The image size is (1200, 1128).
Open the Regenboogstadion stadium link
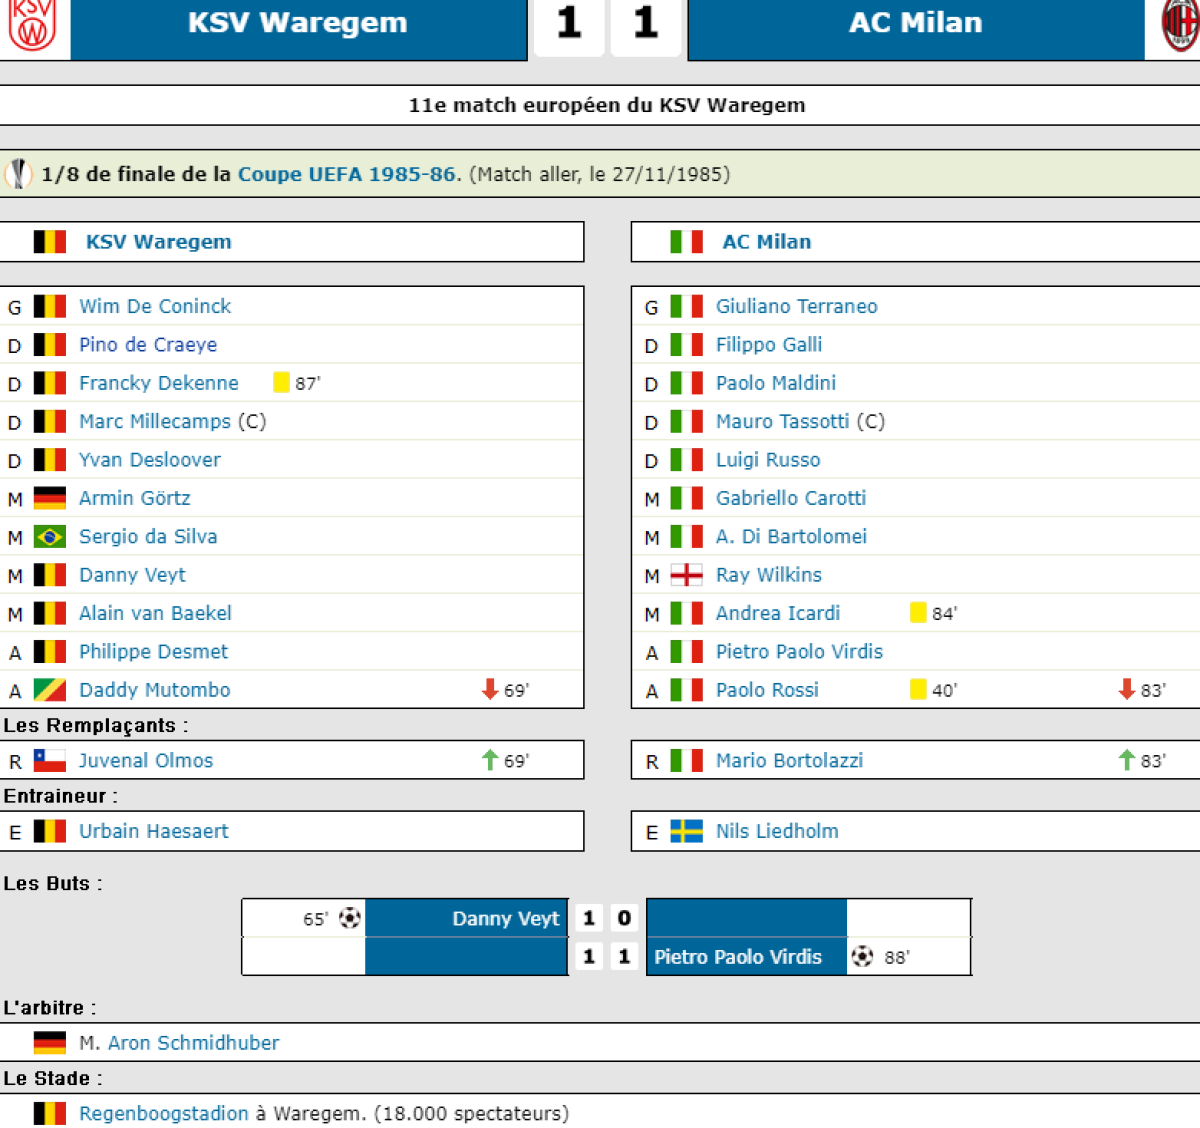coord(164,1113)
